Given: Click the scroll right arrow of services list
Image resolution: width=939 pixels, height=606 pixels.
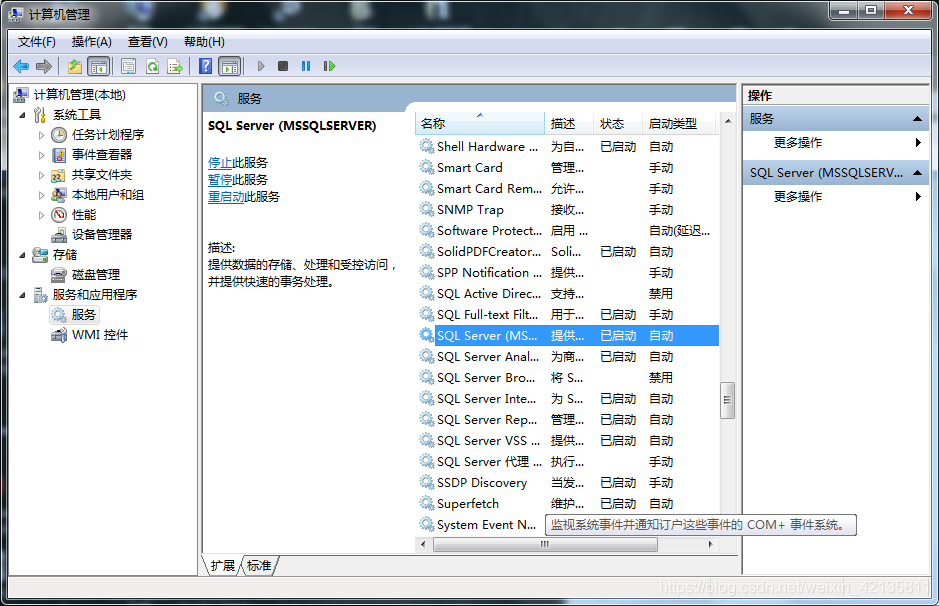Looking at the screenshot, I should [x=710, y=544].
